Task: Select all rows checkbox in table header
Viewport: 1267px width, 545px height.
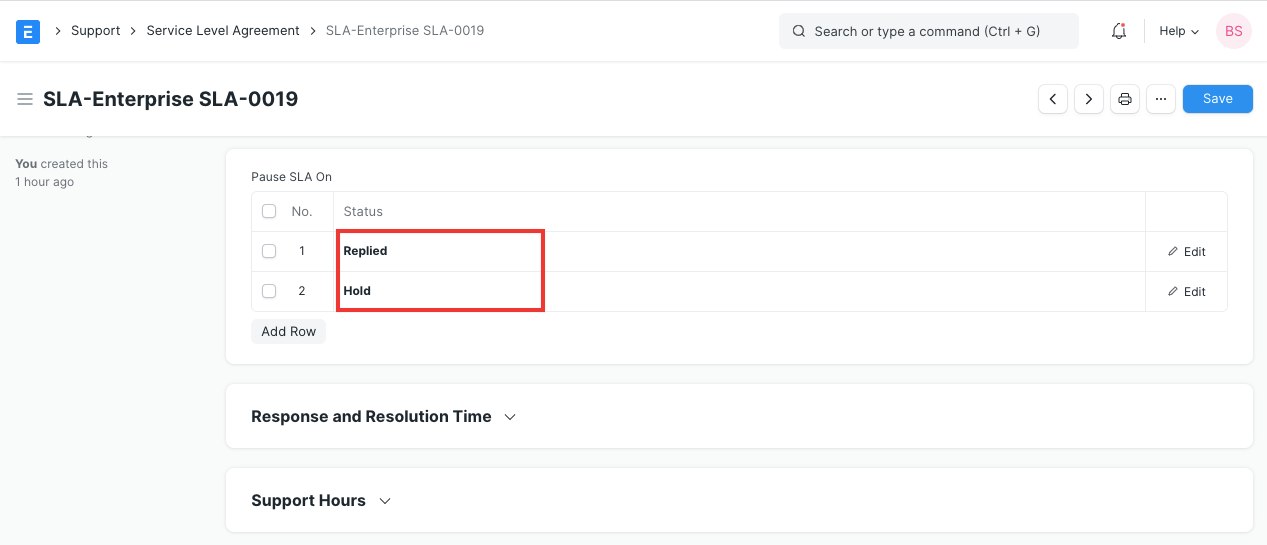Action: [269, 211]
